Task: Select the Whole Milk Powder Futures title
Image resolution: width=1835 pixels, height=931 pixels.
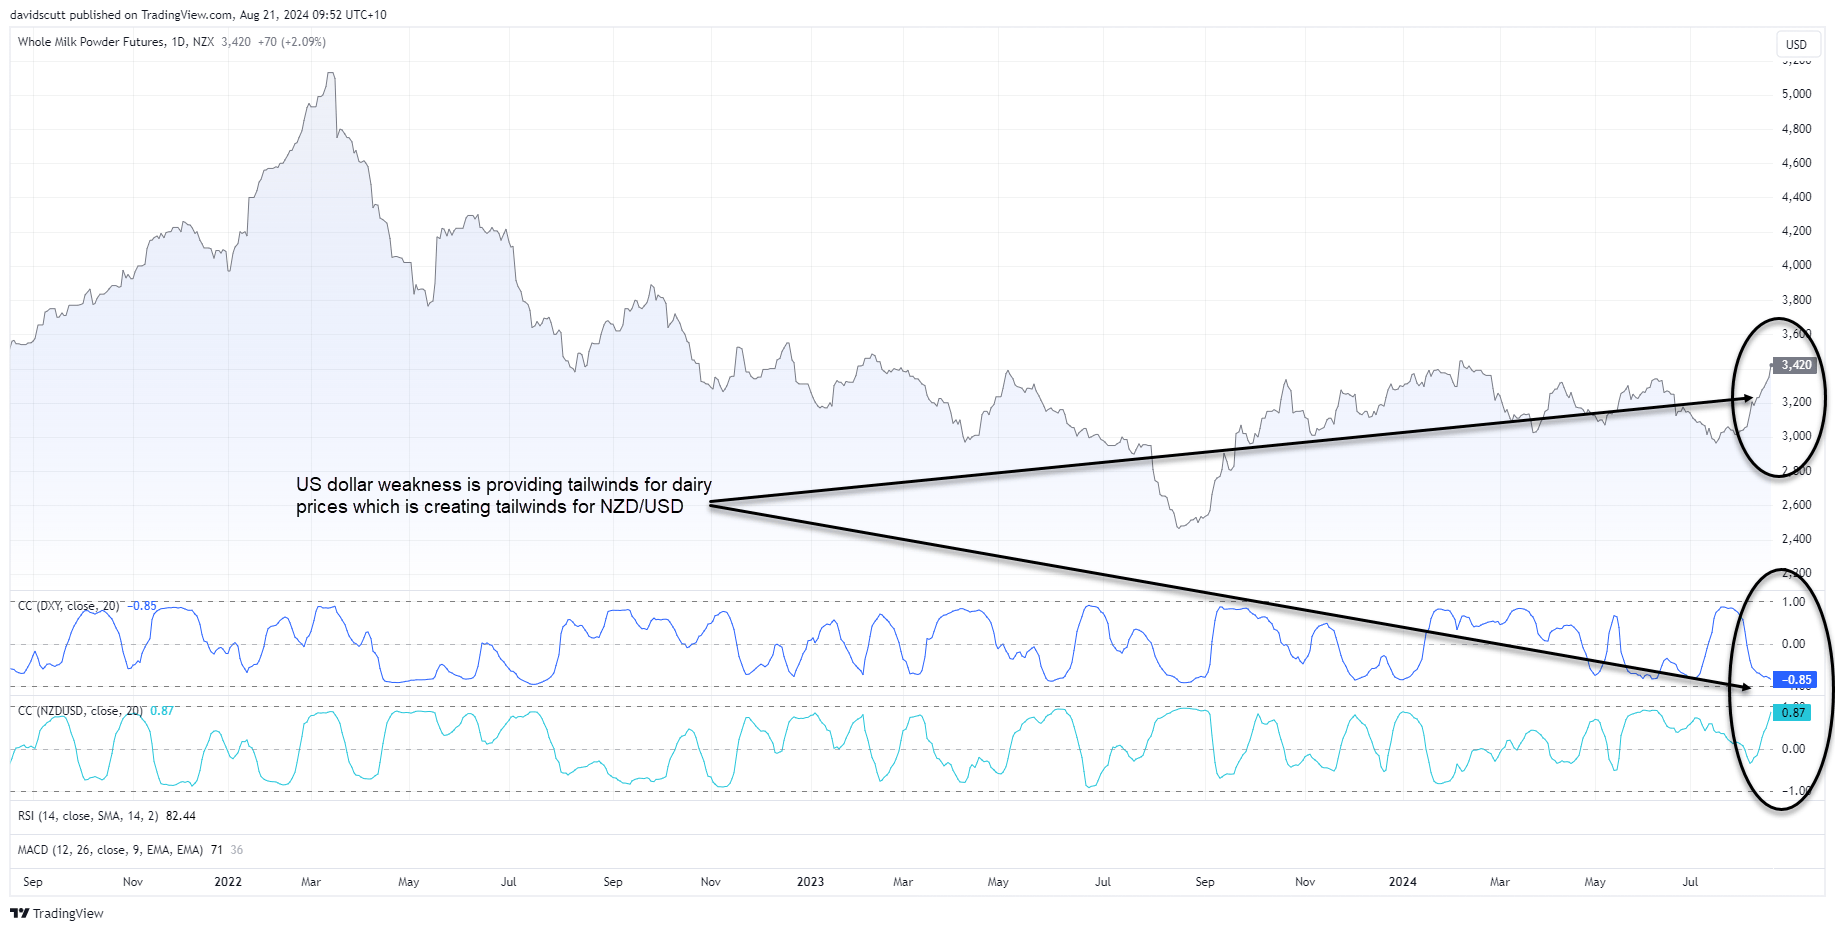Action: (x=91, y=42)
